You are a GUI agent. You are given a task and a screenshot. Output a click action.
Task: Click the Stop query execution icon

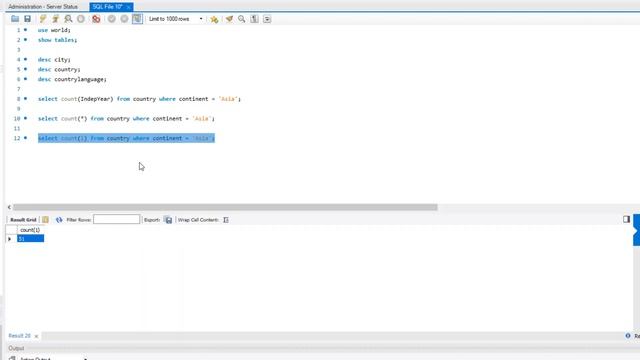81,19
